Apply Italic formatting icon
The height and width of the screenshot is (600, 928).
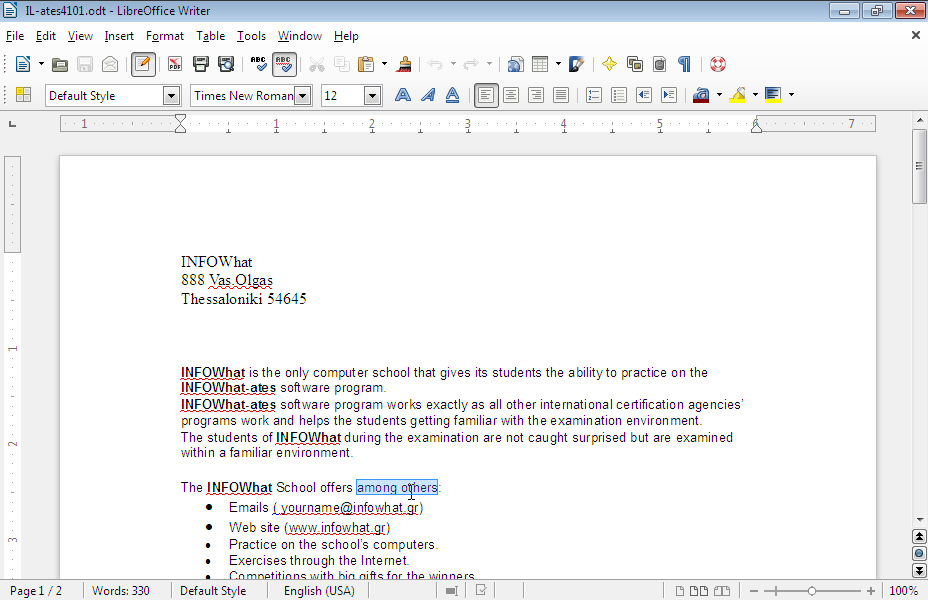click(x=427, y=95)
